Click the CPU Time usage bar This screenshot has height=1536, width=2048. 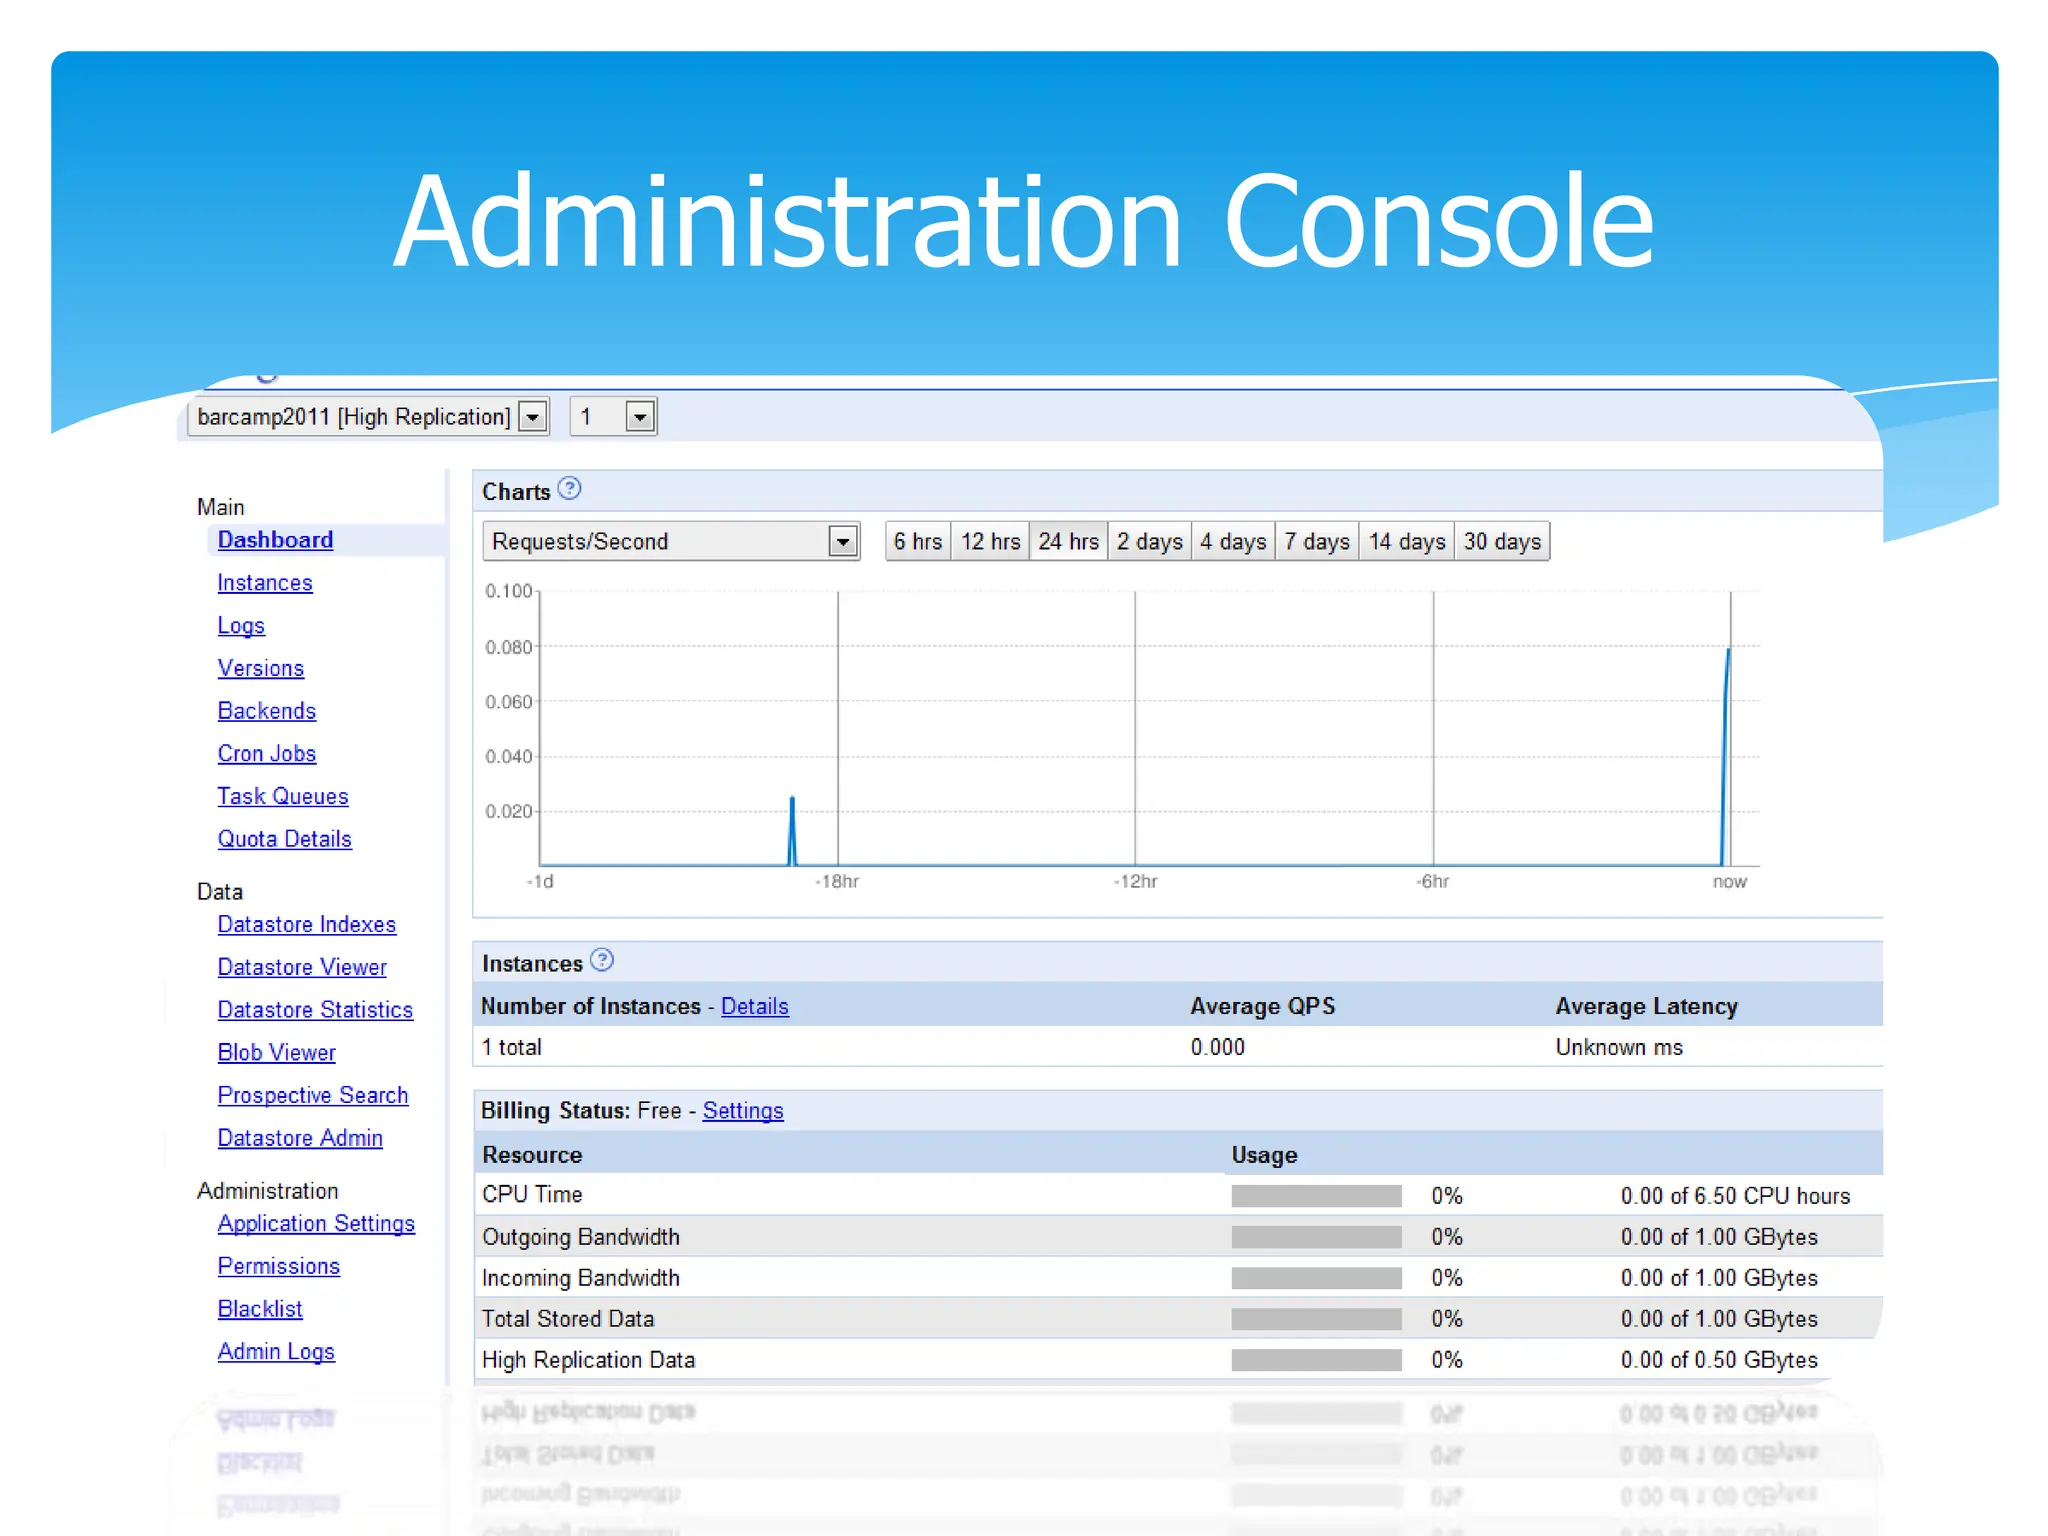tap(1316, 1196)
